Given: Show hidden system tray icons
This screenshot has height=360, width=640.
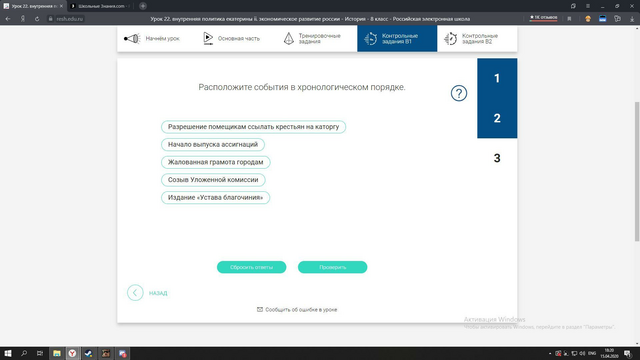Looking at the screenshot, I should point(550,353).
